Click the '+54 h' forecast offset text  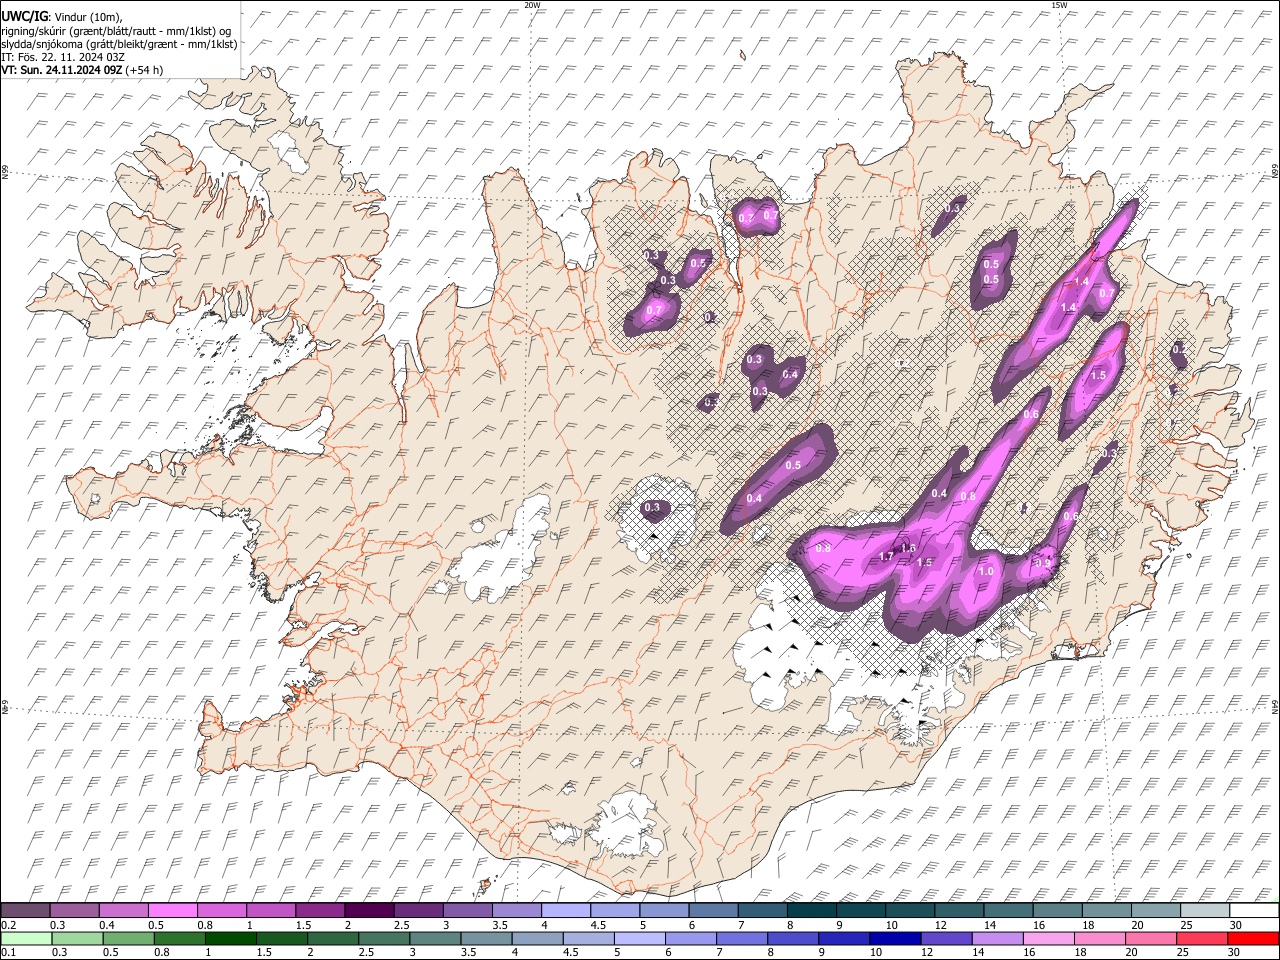[x=145, y=70]
